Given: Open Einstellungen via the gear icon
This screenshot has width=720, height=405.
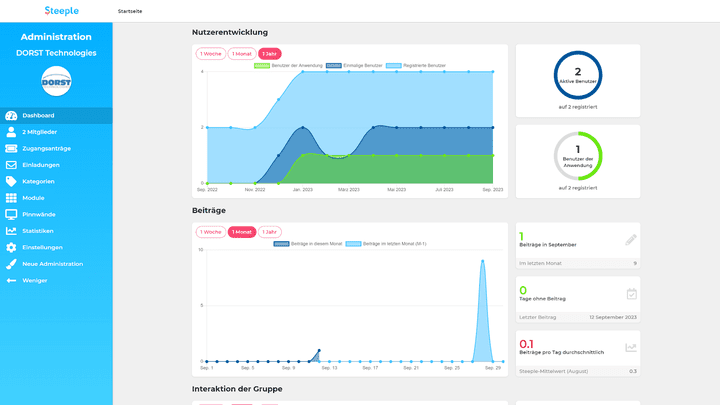Looking at the screenshot, I should click(12, 247).
